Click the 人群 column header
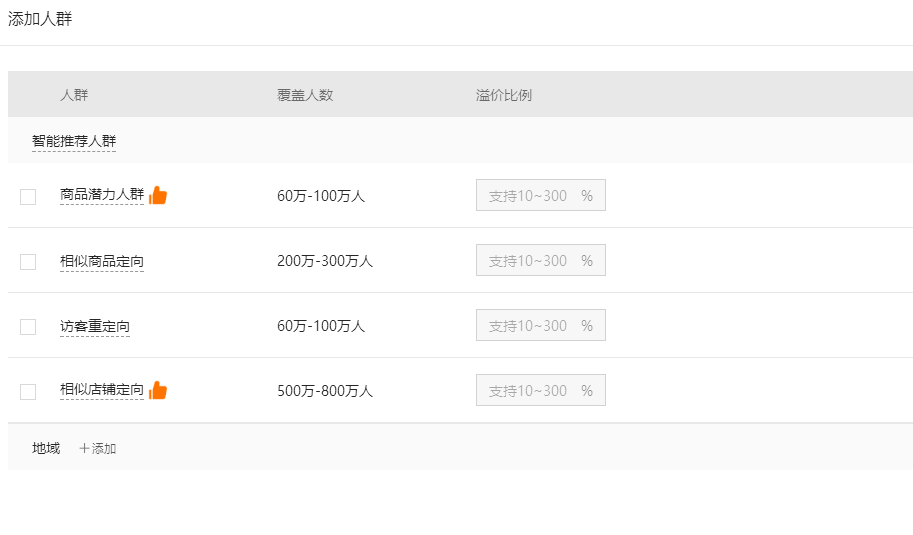The image size is (913, 535). pyautogui.click(x=74, y=95)
